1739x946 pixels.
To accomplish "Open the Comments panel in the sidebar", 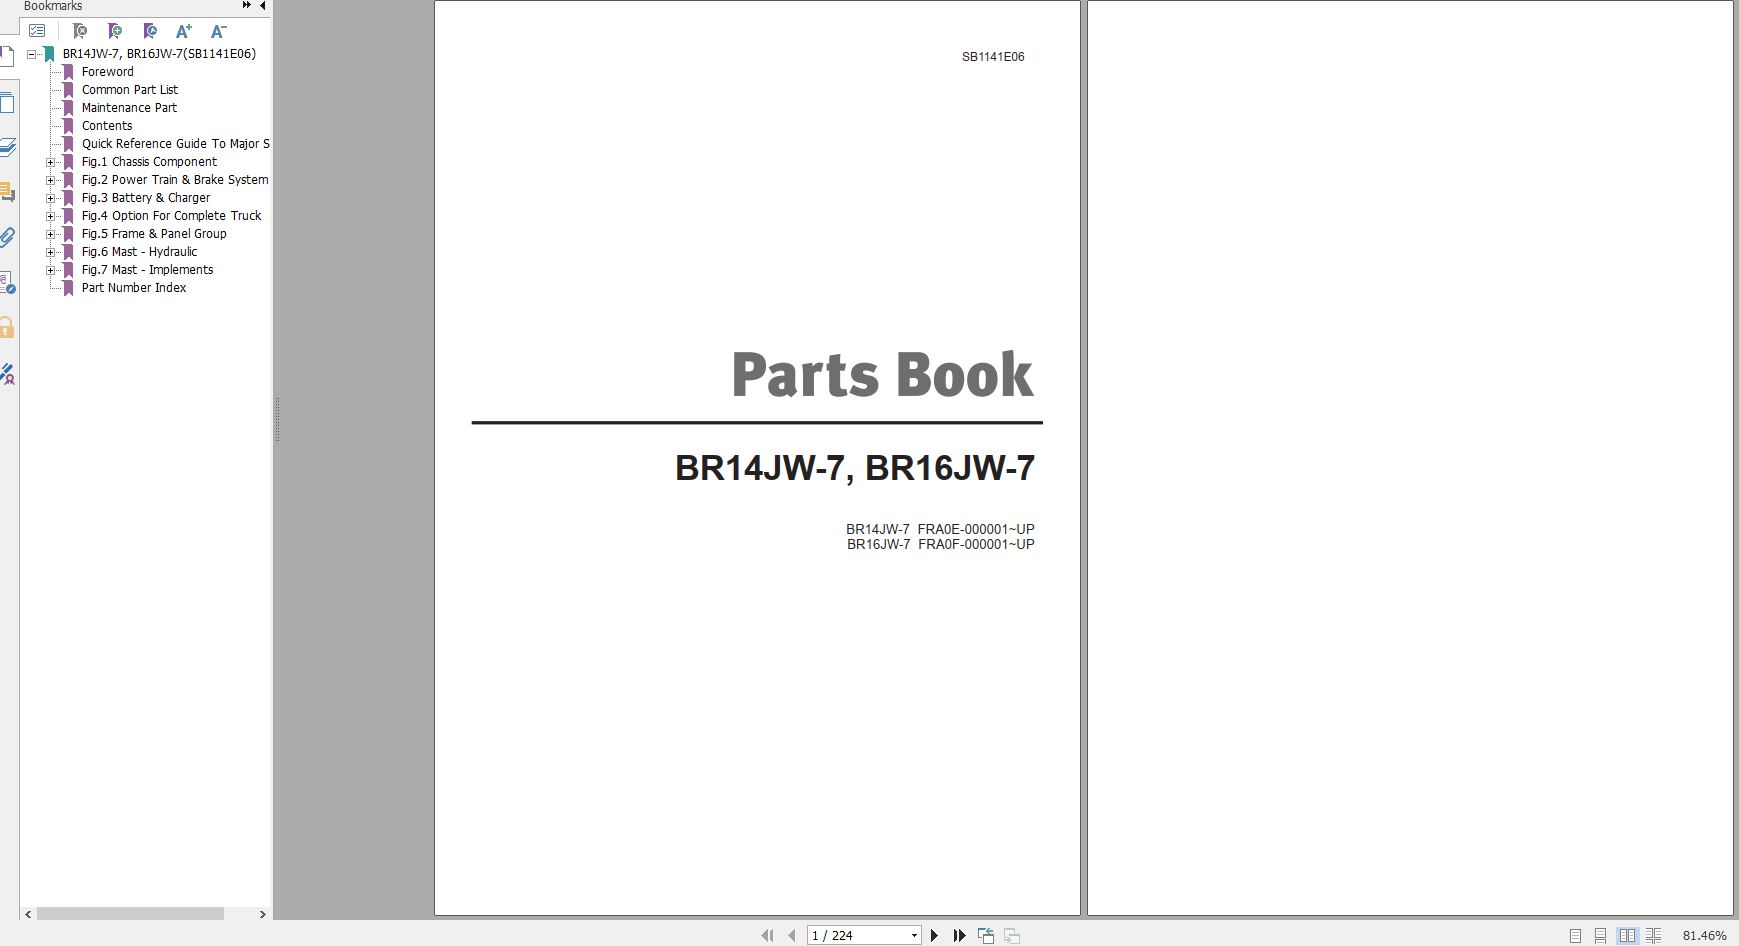I will tap(10, 194).
